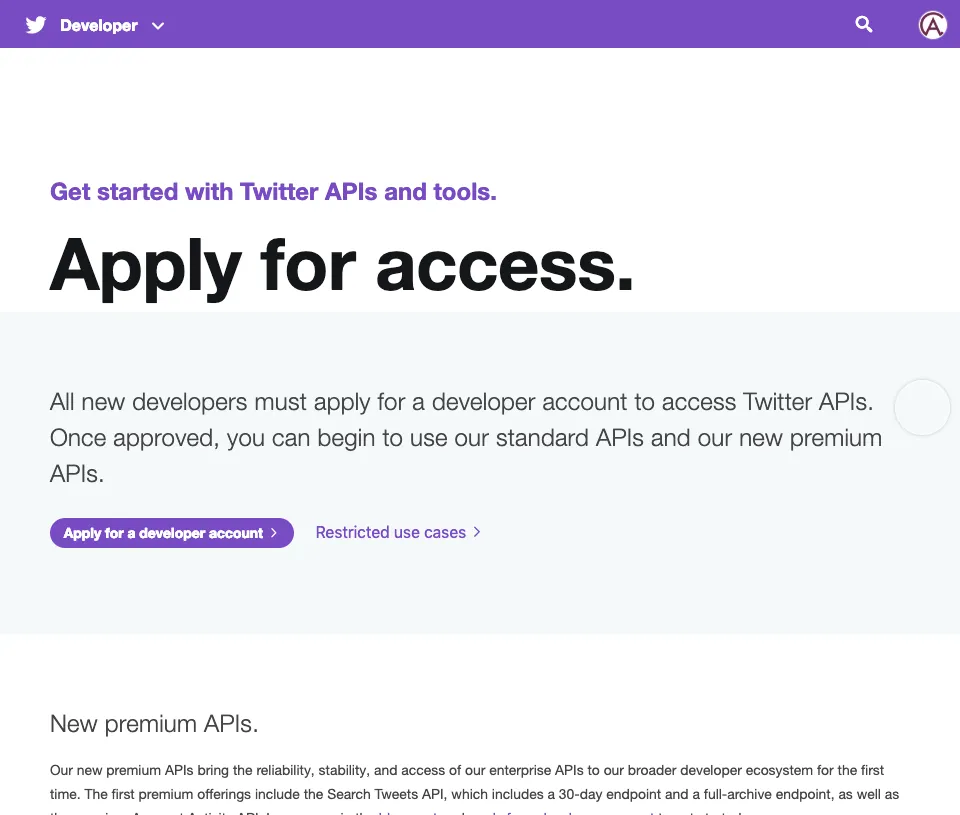Apply for a developer account
This screenshot has height=815, width=960.
(171, 533)
